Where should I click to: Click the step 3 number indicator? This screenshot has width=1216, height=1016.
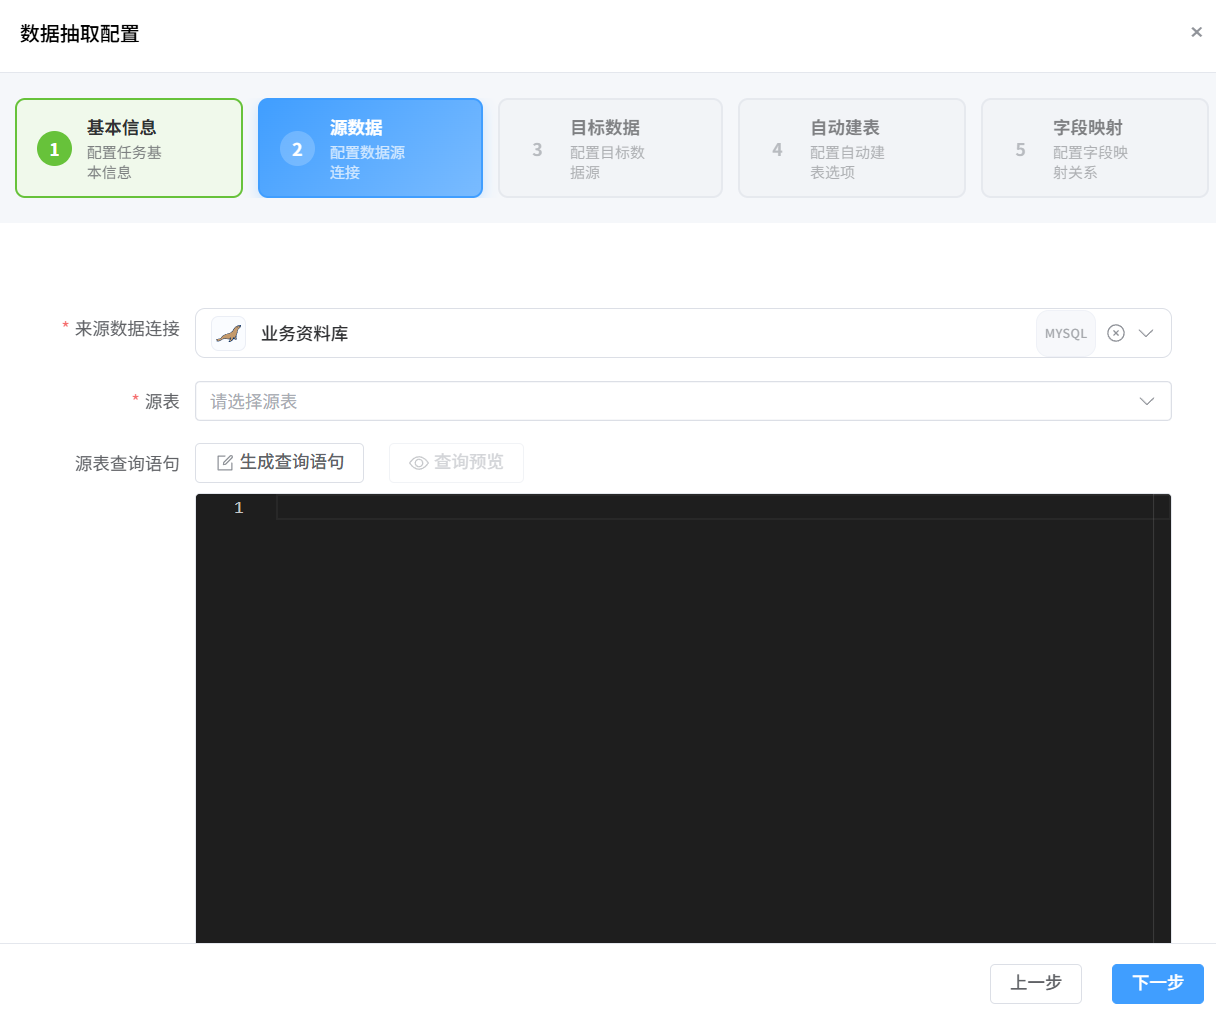537,149
